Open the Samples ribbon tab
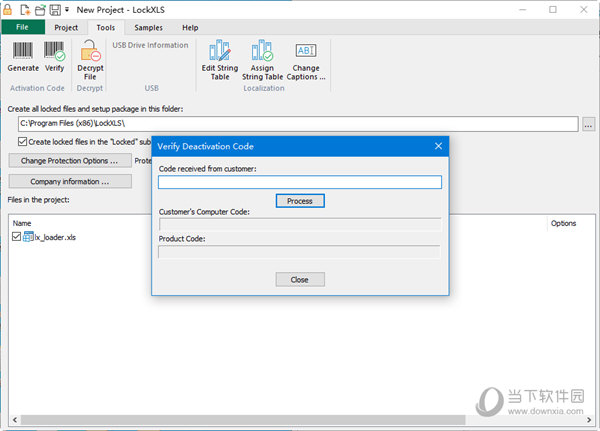The width and height of the screenshot is (600, 431). pyautogui.click(x=148, y=28)
